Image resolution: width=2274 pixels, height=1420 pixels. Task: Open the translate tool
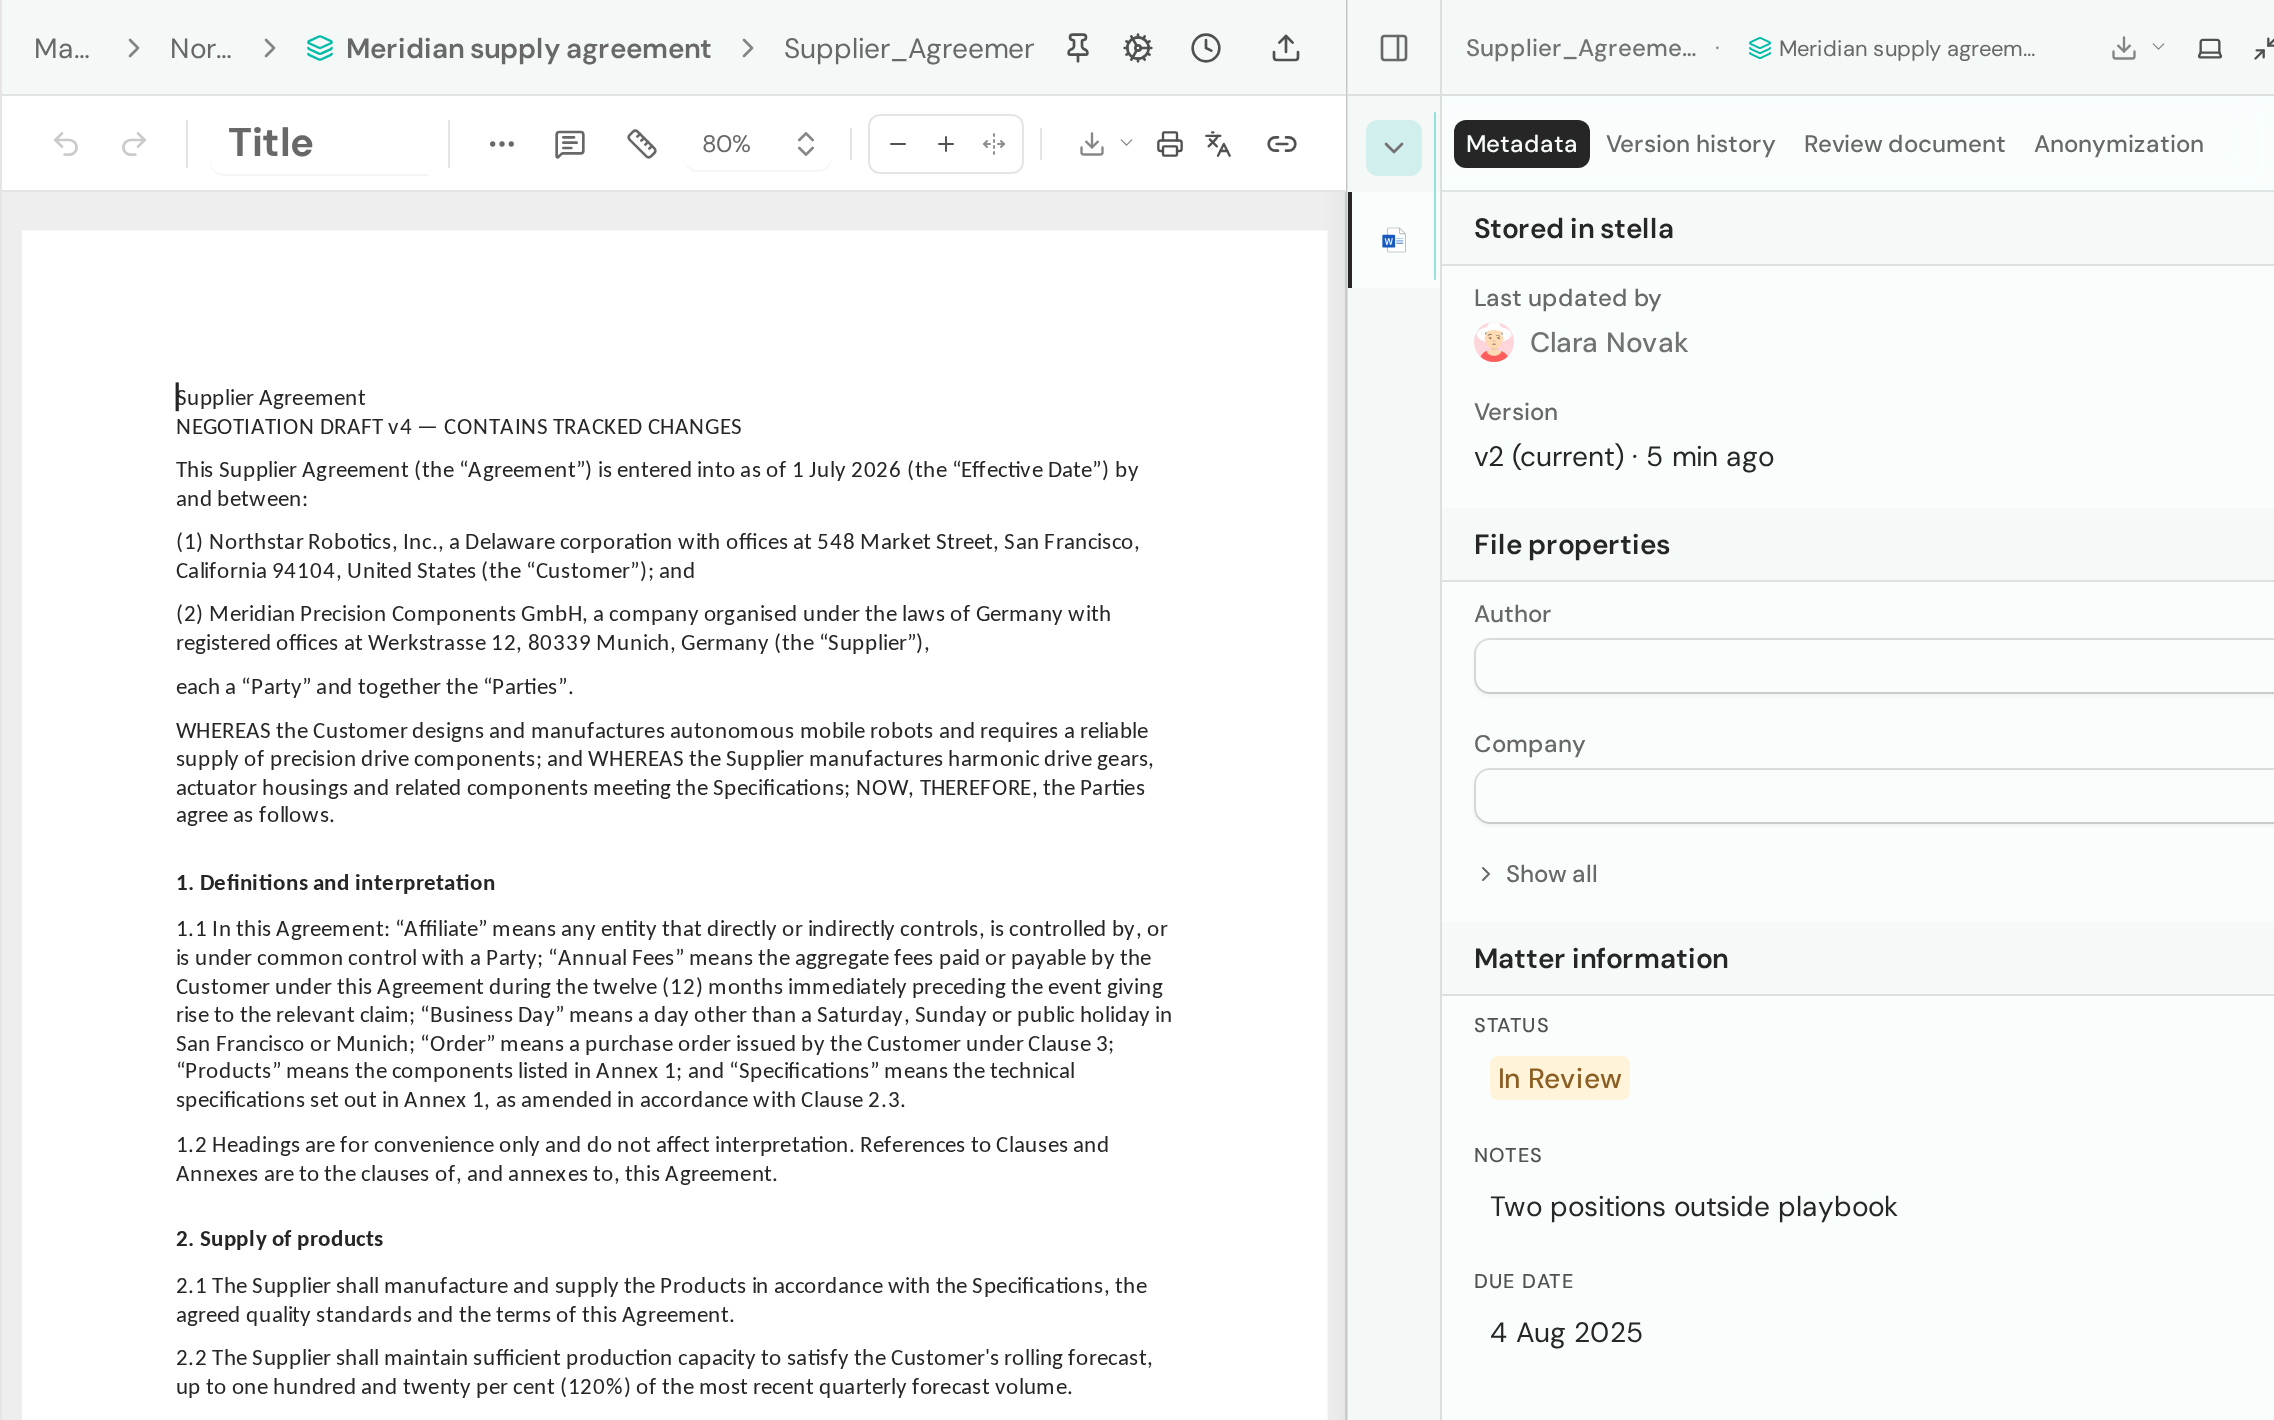[x=1217, y=144]
